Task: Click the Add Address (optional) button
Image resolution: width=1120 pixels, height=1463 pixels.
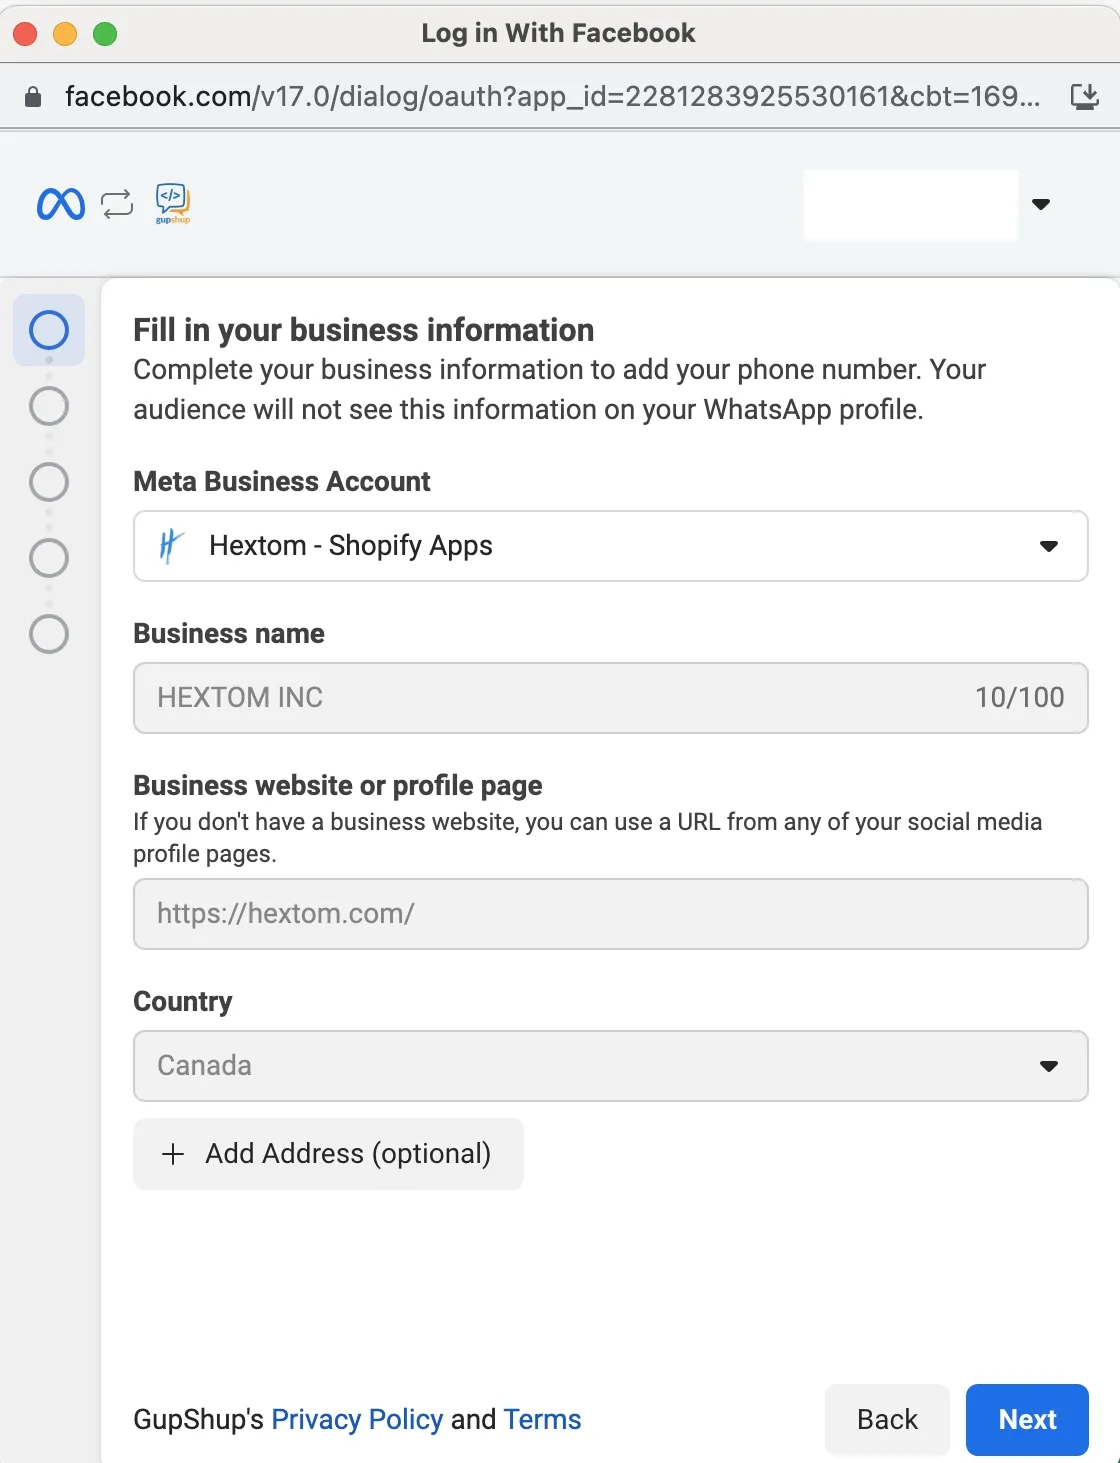Action: (328, 1154)
